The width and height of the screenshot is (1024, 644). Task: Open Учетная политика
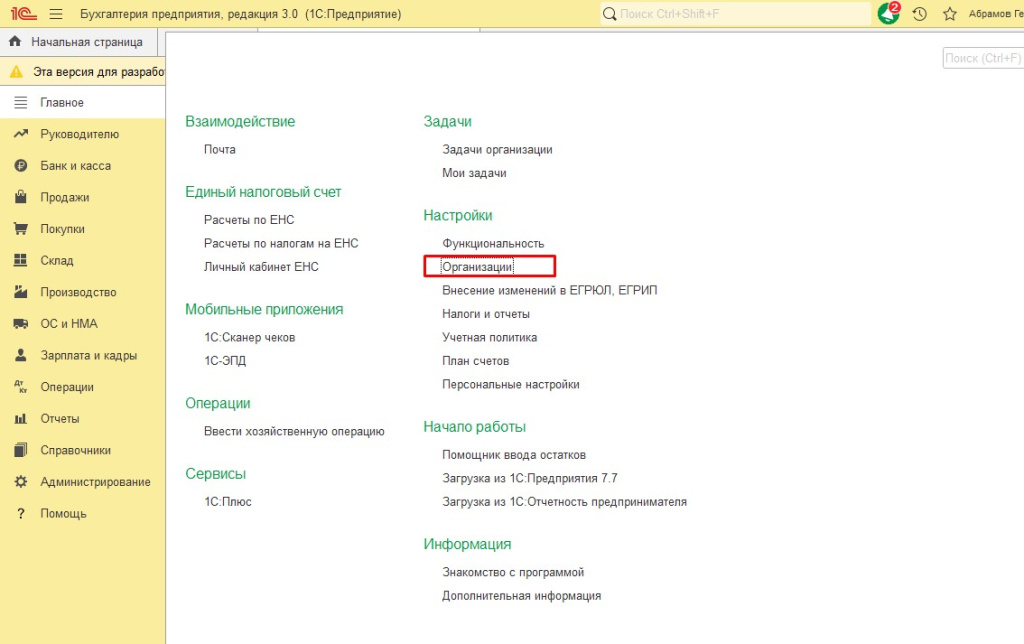490,338
